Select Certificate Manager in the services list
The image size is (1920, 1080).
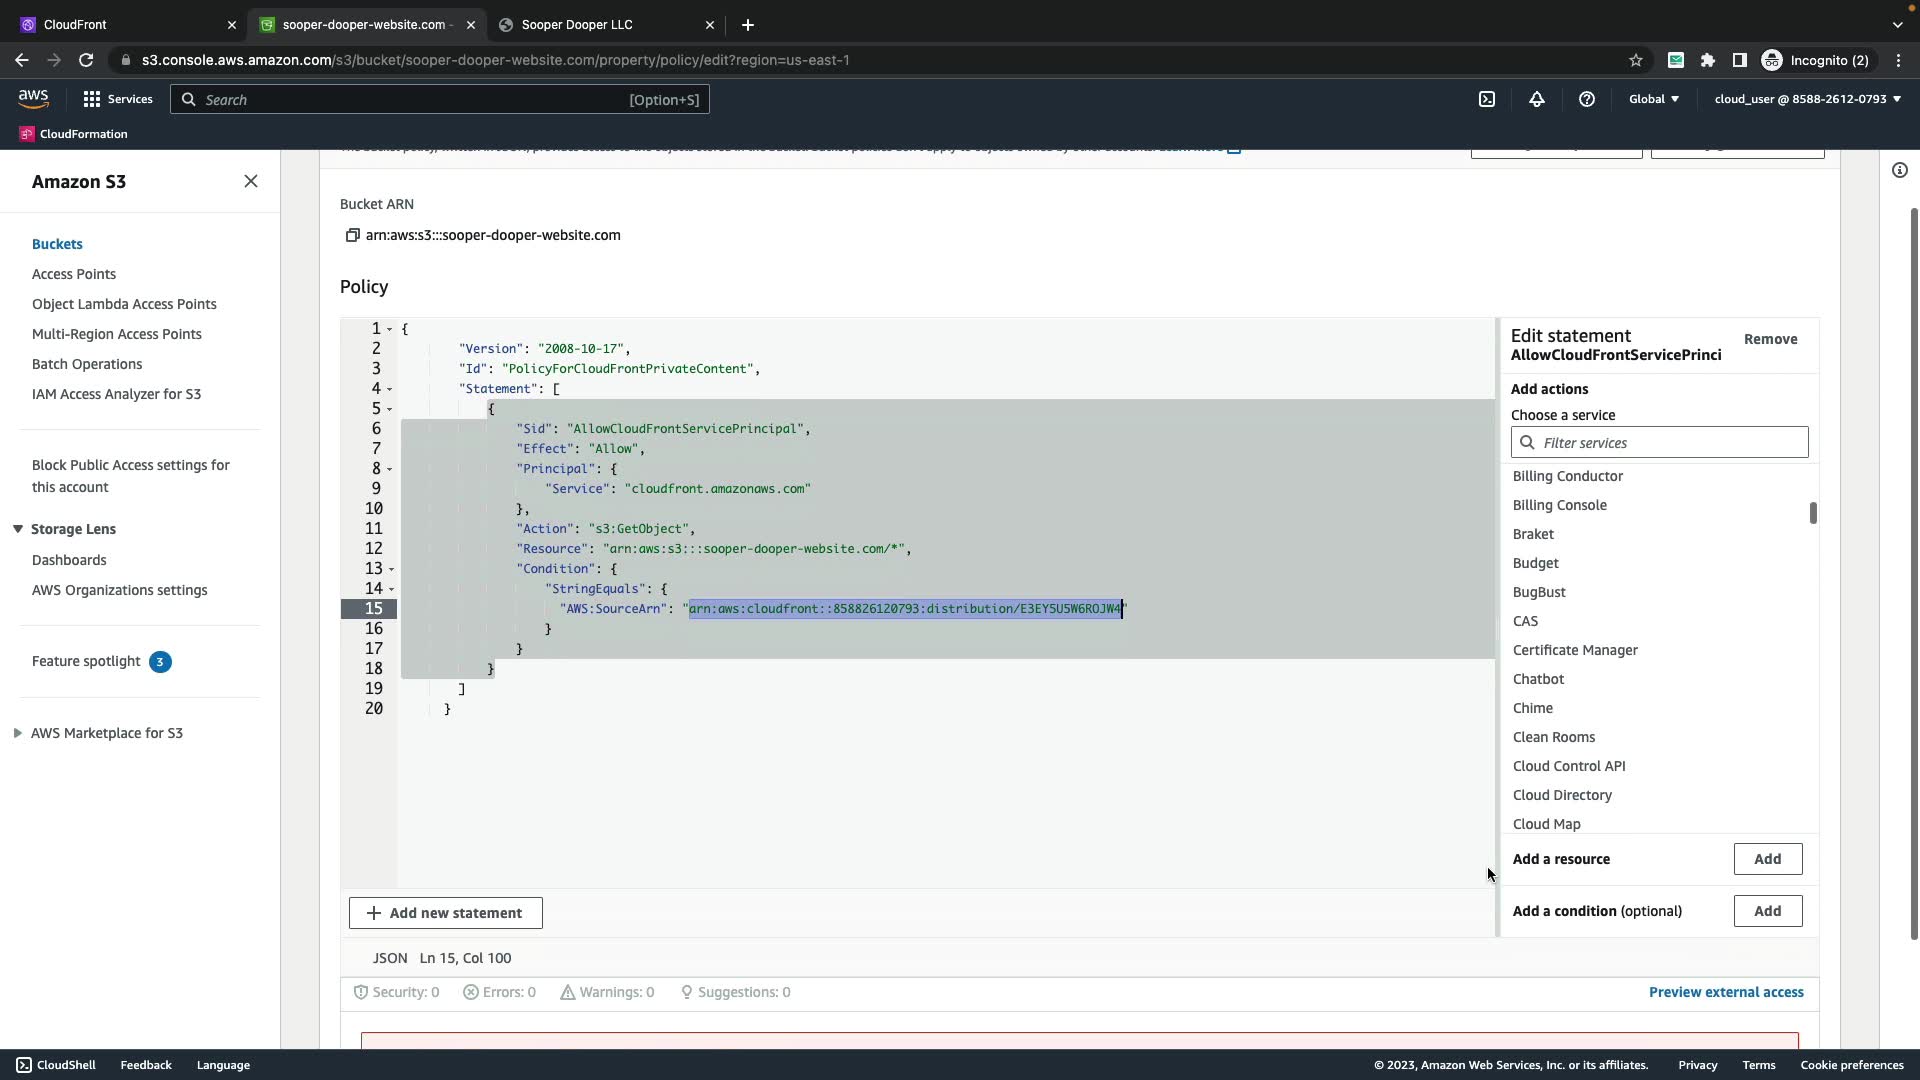pyautogui.click(x=1575, y=650)
